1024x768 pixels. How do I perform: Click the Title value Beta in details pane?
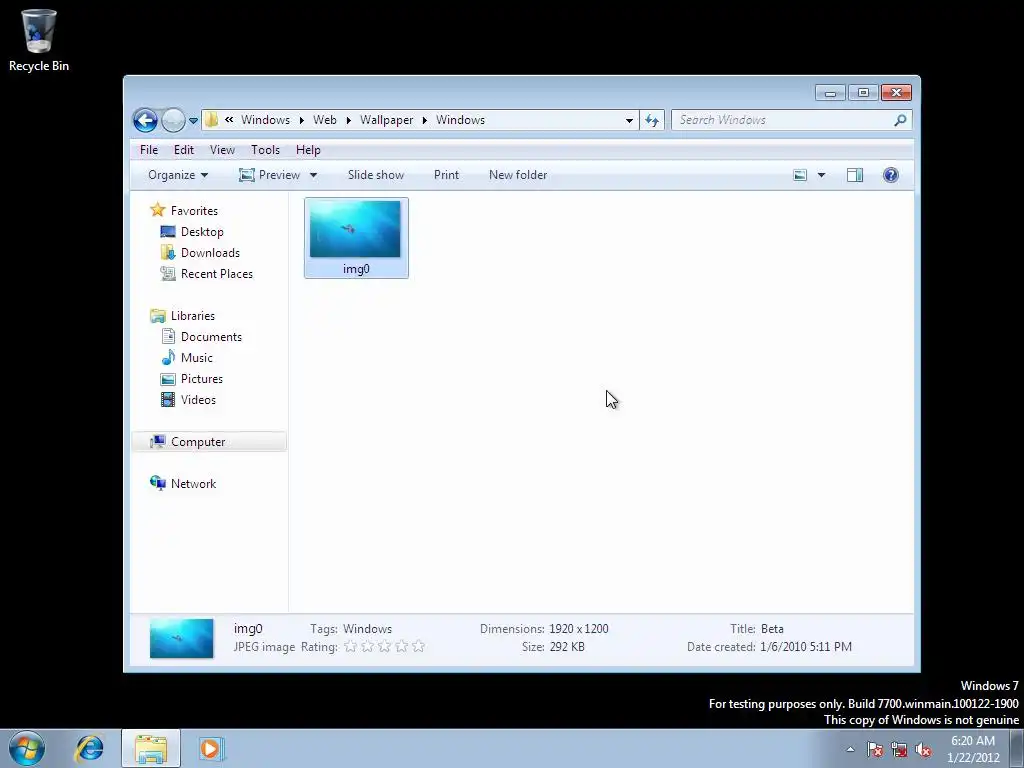coord(772,629)
